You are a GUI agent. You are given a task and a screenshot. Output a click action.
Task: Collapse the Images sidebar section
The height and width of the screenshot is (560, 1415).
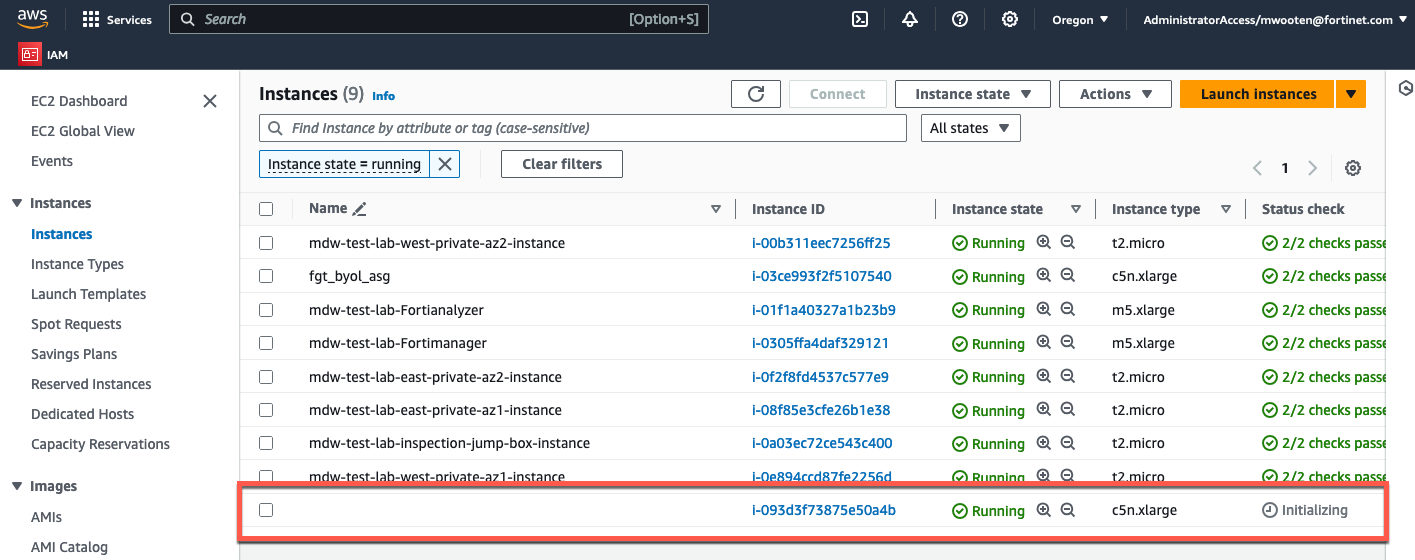17,486
